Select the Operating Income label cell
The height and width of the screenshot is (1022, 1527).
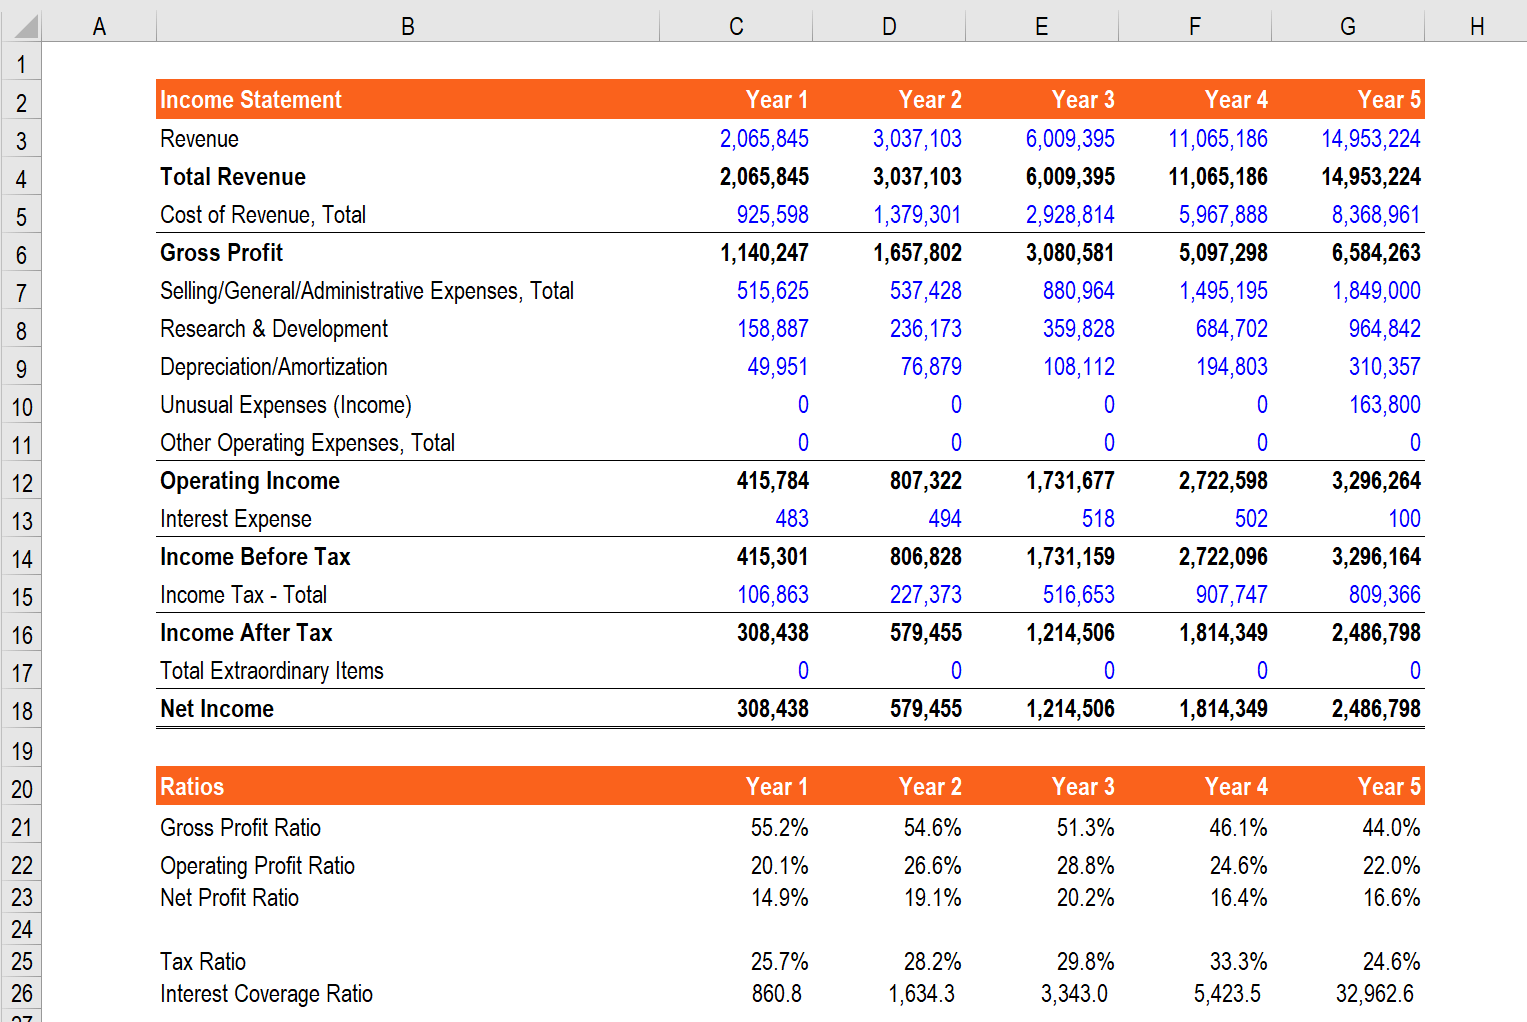249,481
